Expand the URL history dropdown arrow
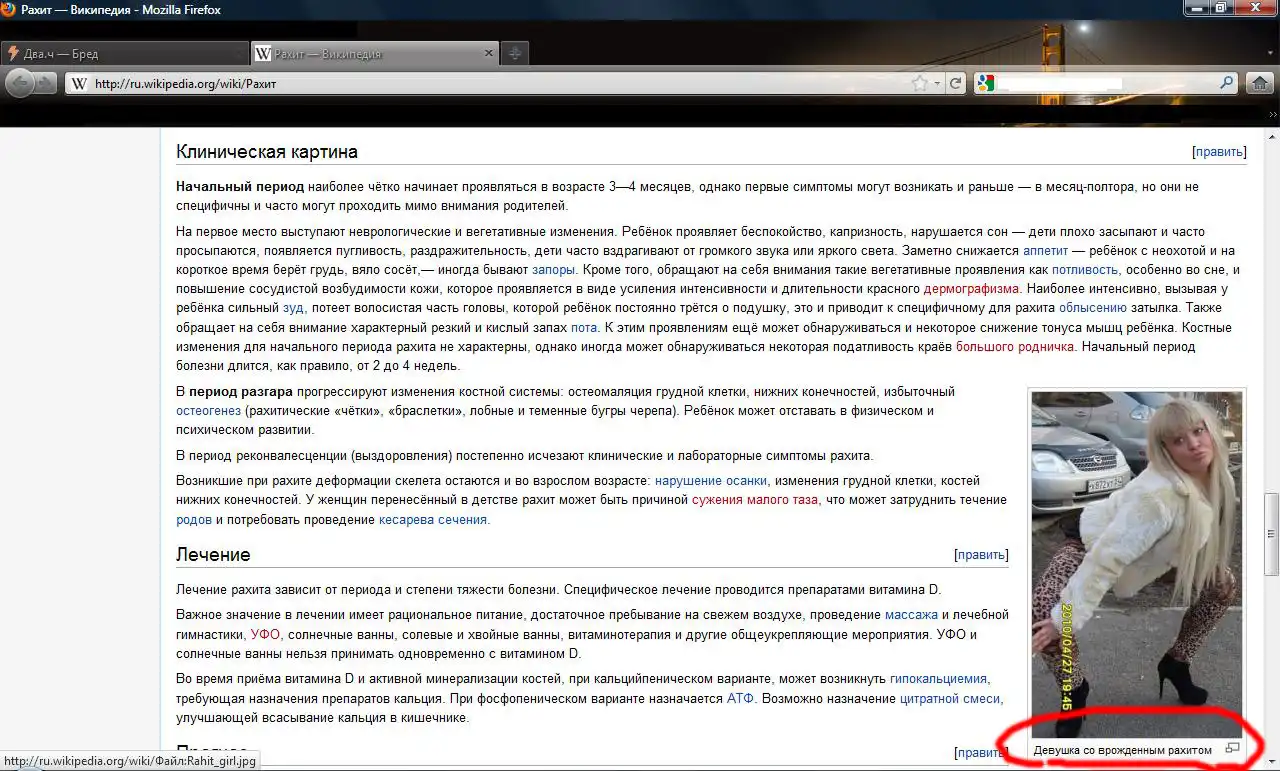1280x771 pixels. pyautogui.click(x=937, y=84)
